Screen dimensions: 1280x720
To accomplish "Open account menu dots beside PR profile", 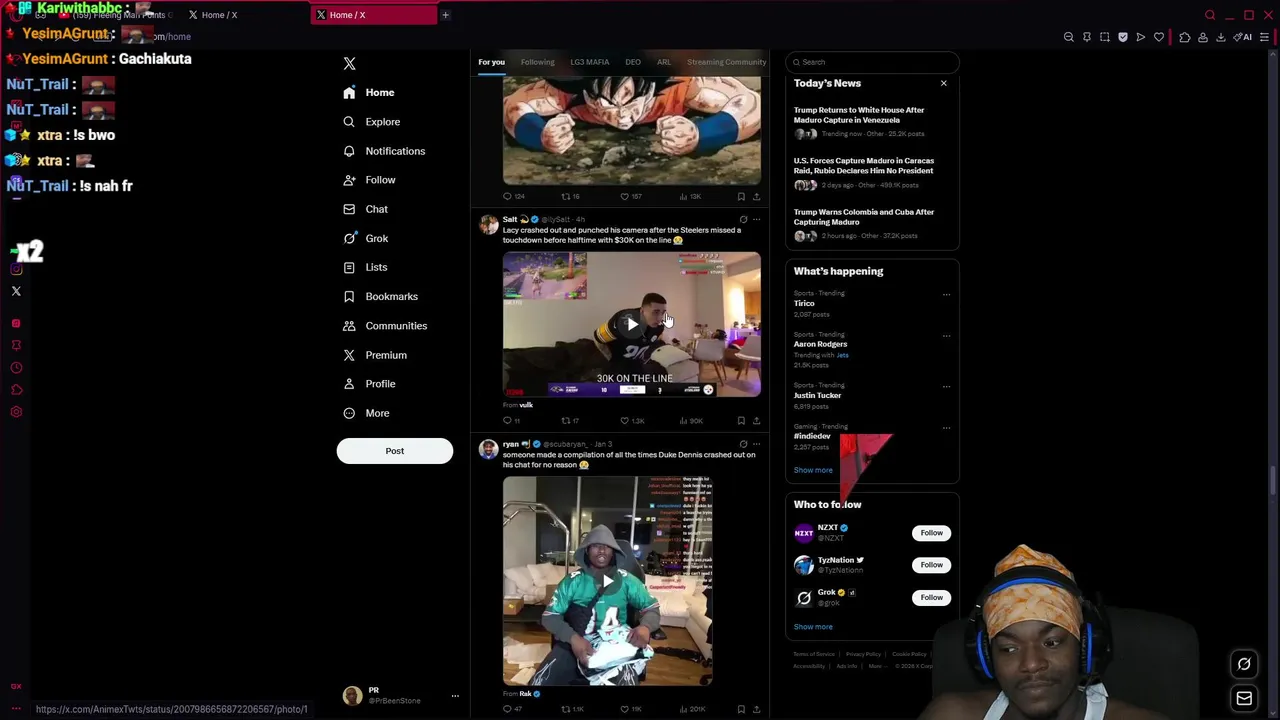I will (455, 696).
